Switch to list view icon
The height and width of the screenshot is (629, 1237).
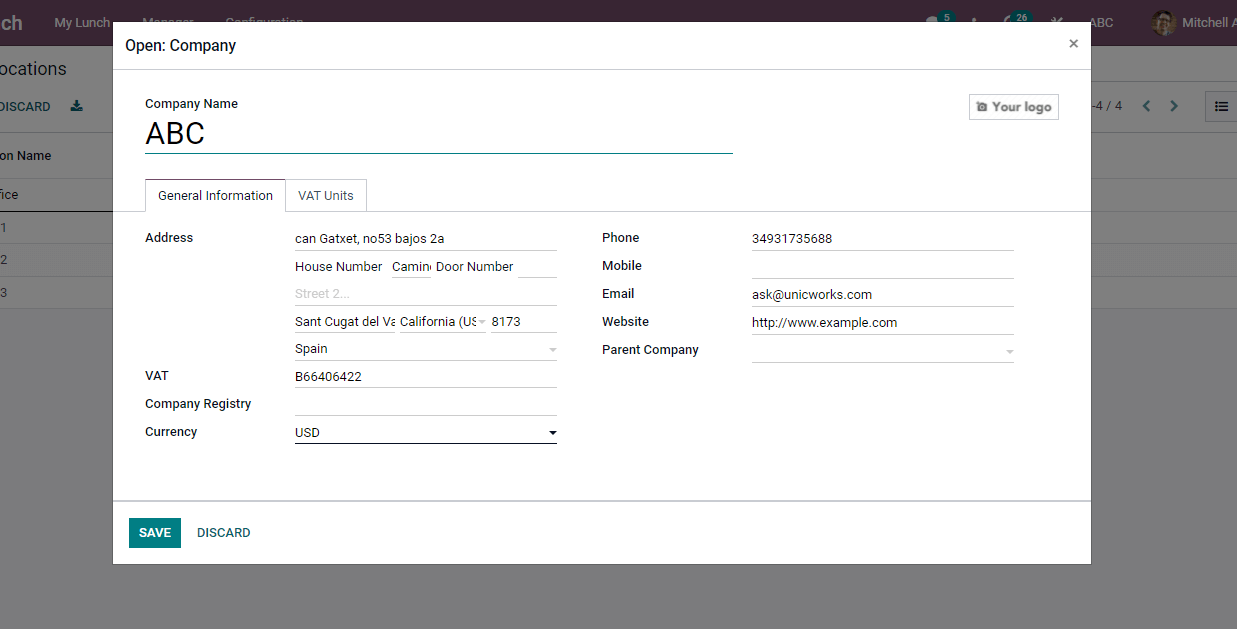(x=1221, y=106)
